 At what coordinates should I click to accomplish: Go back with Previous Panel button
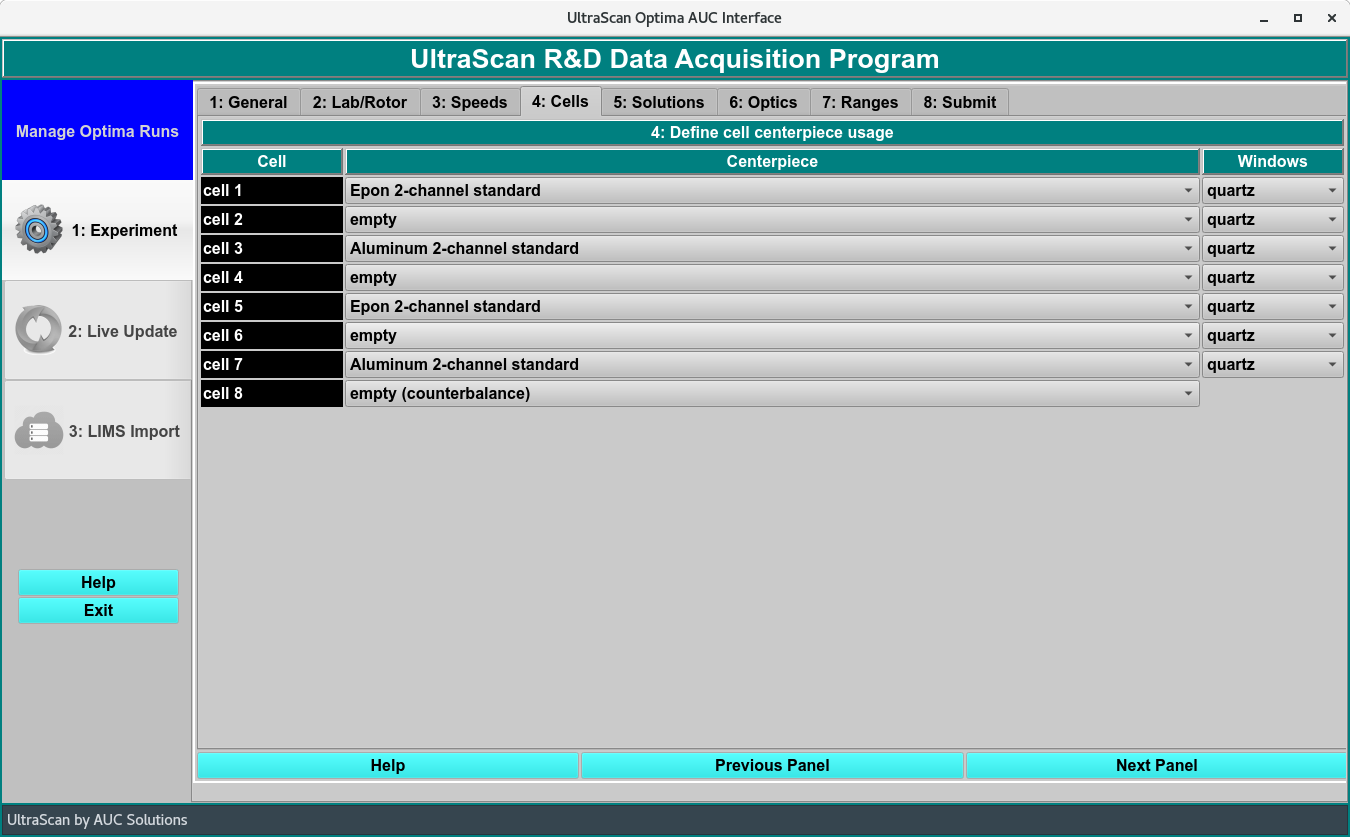point(771,766)
